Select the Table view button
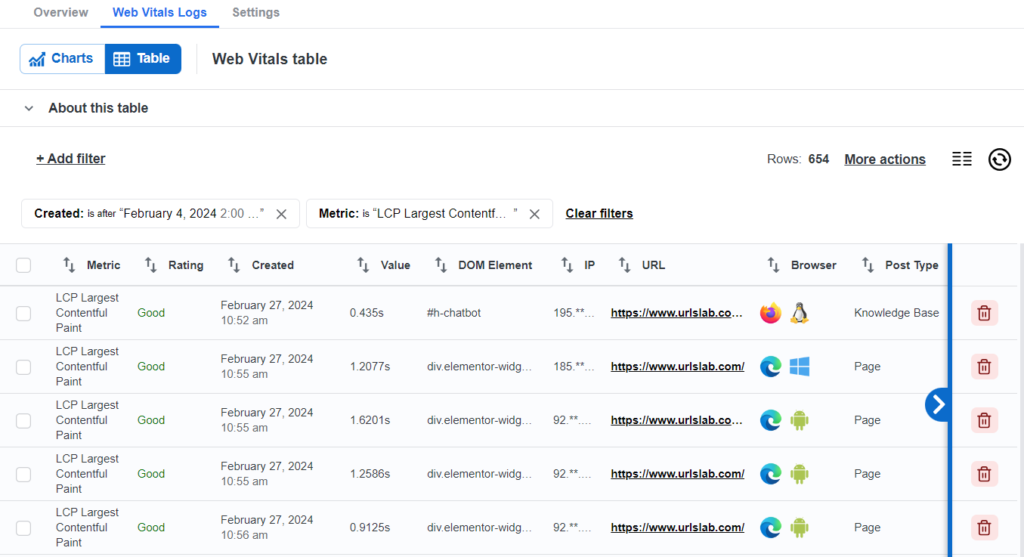The height and width of the screenshot is (557, 1024). (142, 59)
